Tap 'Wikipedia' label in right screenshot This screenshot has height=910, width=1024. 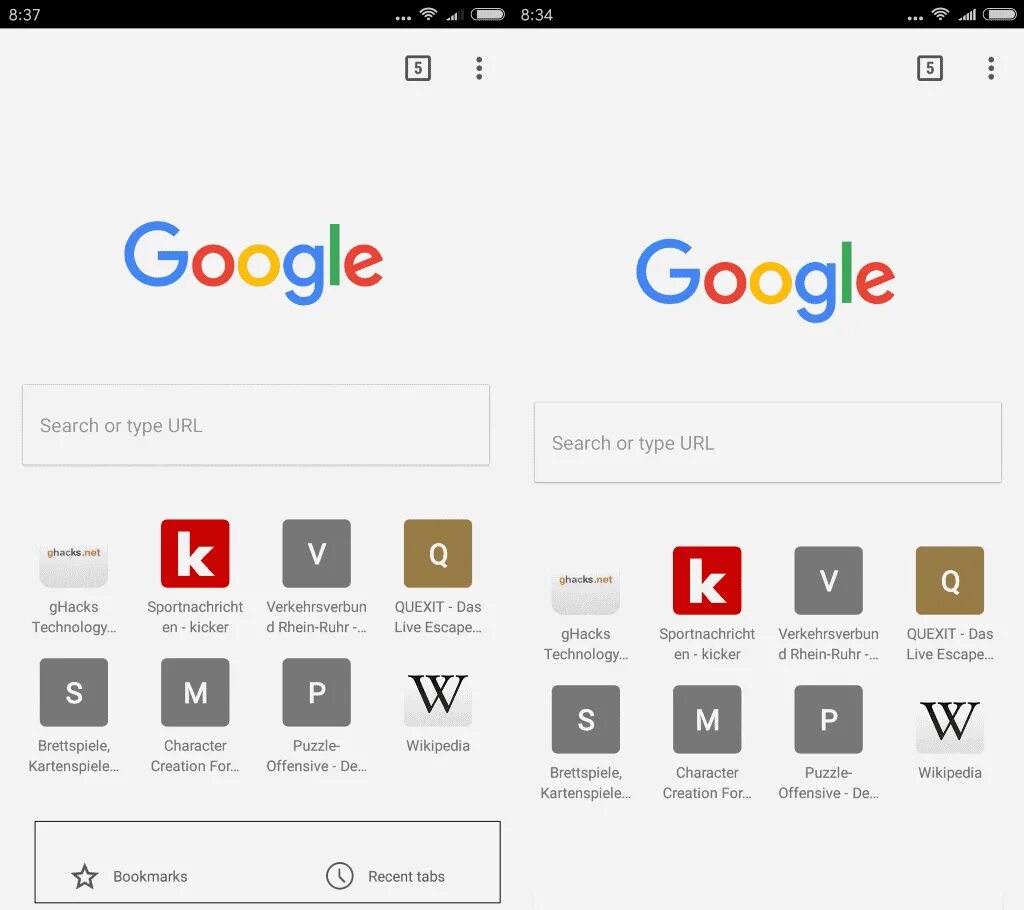click(x=950, y=773)
